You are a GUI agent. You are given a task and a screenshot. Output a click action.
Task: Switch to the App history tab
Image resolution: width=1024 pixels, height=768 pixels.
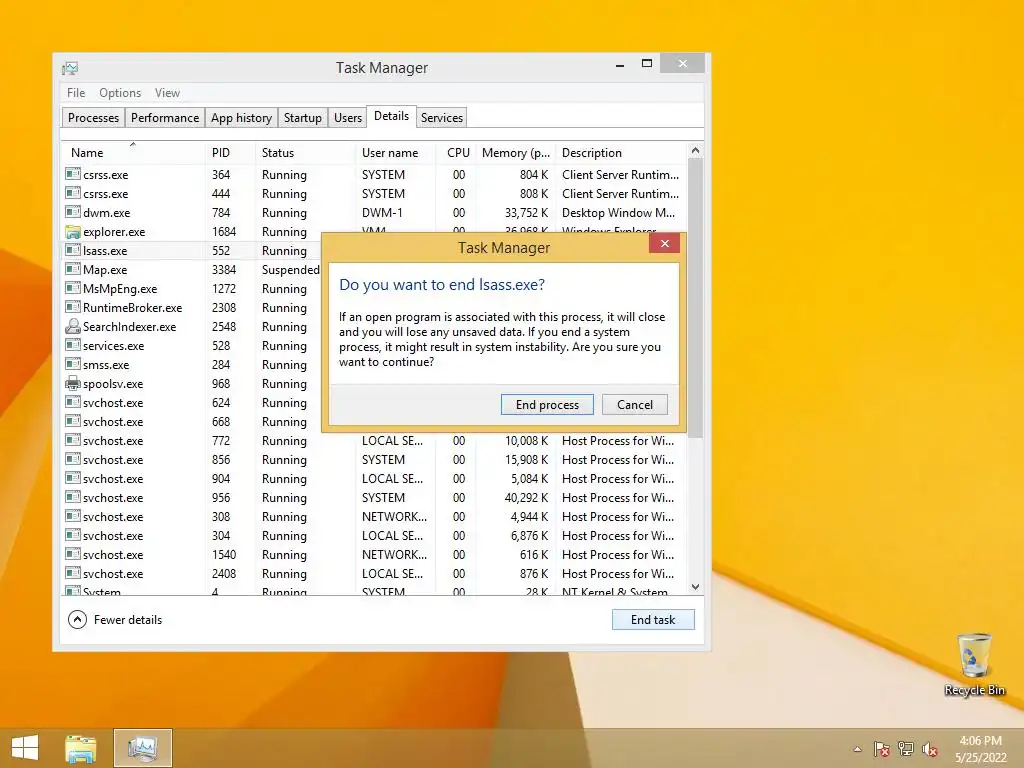(241, 118)
